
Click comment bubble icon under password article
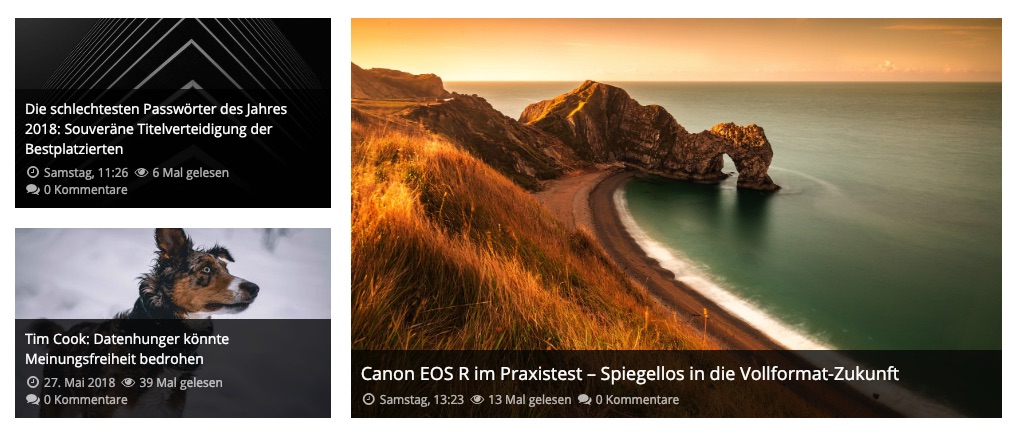click(32, 190)
